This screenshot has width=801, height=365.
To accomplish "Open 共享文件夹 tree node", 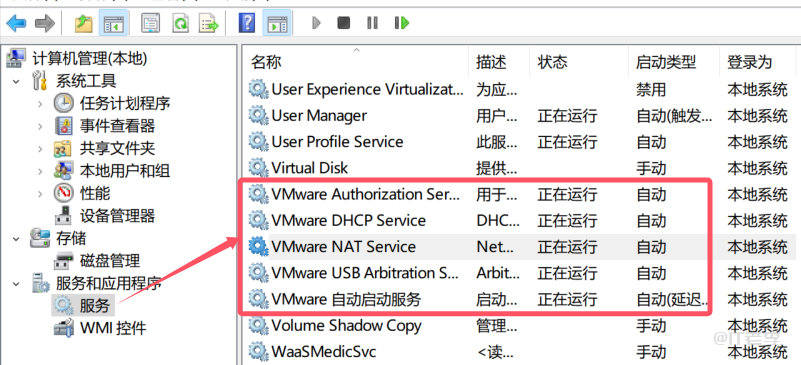I will point(117,148).
